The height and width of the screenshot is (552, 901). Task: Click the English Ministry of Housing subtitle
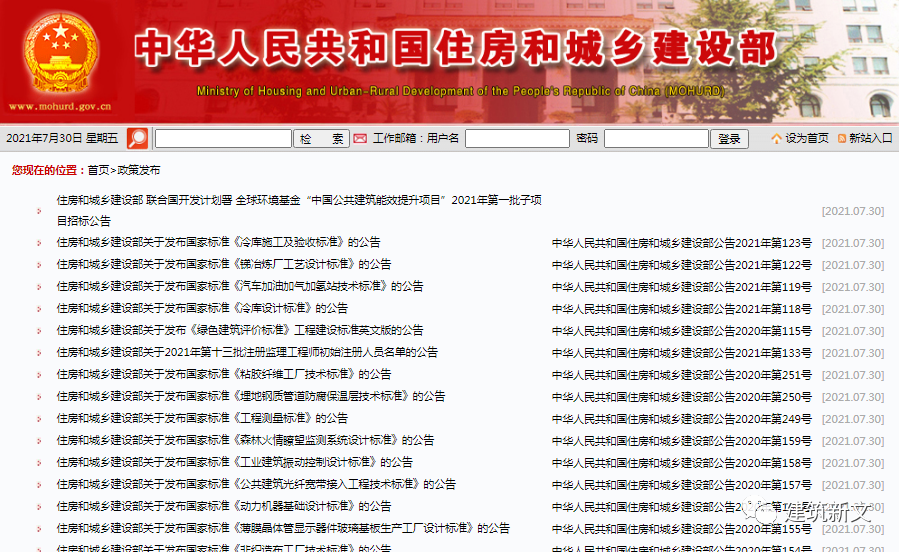pyautogui.click(x=460, y=91)
